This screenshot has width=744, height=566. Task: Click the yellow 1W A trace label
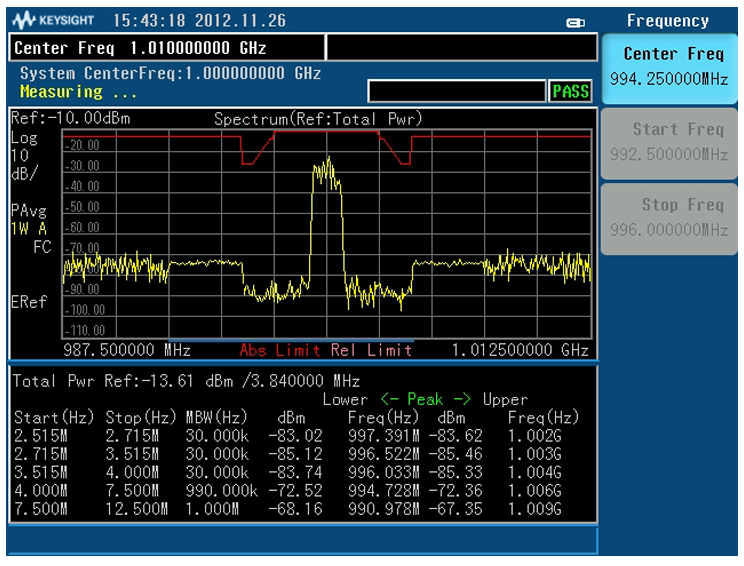29,229
